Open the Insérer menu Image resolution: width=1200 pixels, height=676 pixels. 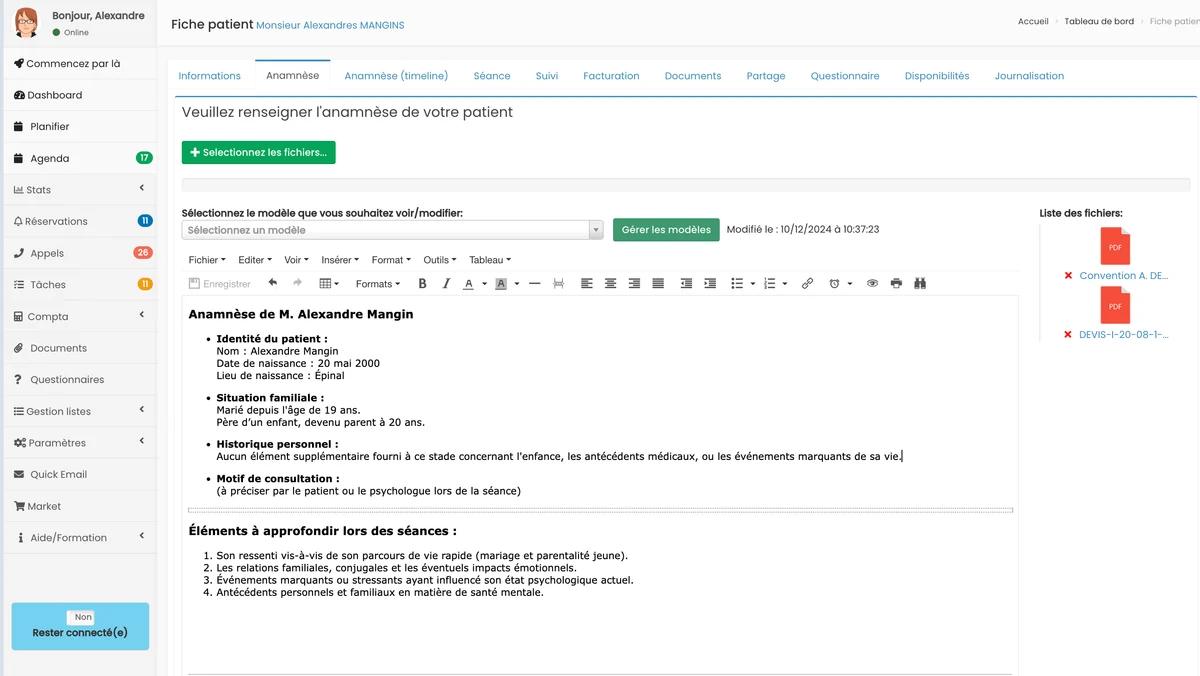pyautogui.click(x=340, y=260)
